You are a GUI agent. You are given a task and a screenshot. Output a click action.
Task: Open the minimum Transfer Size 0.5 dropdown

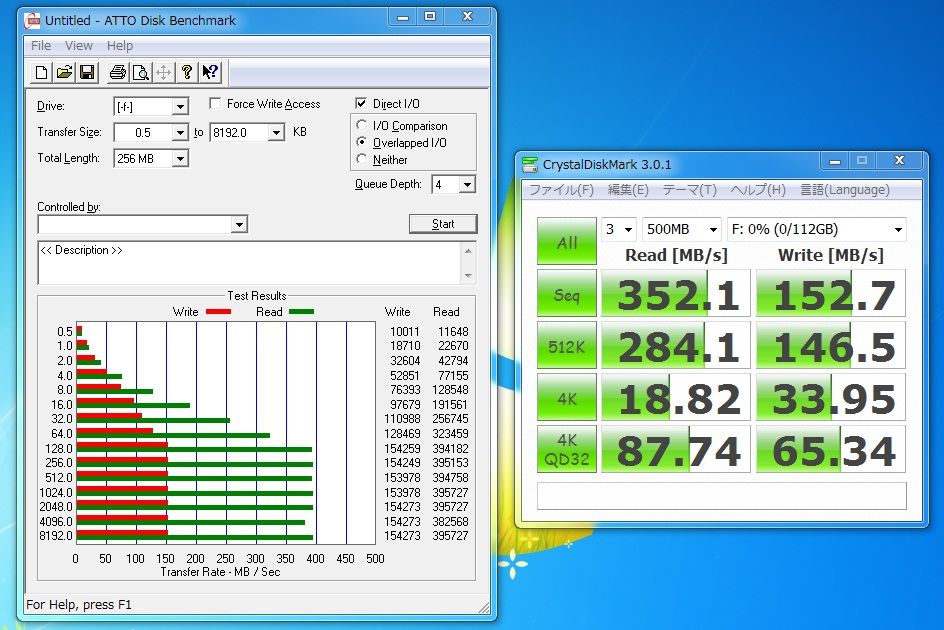tap(180, 133)
